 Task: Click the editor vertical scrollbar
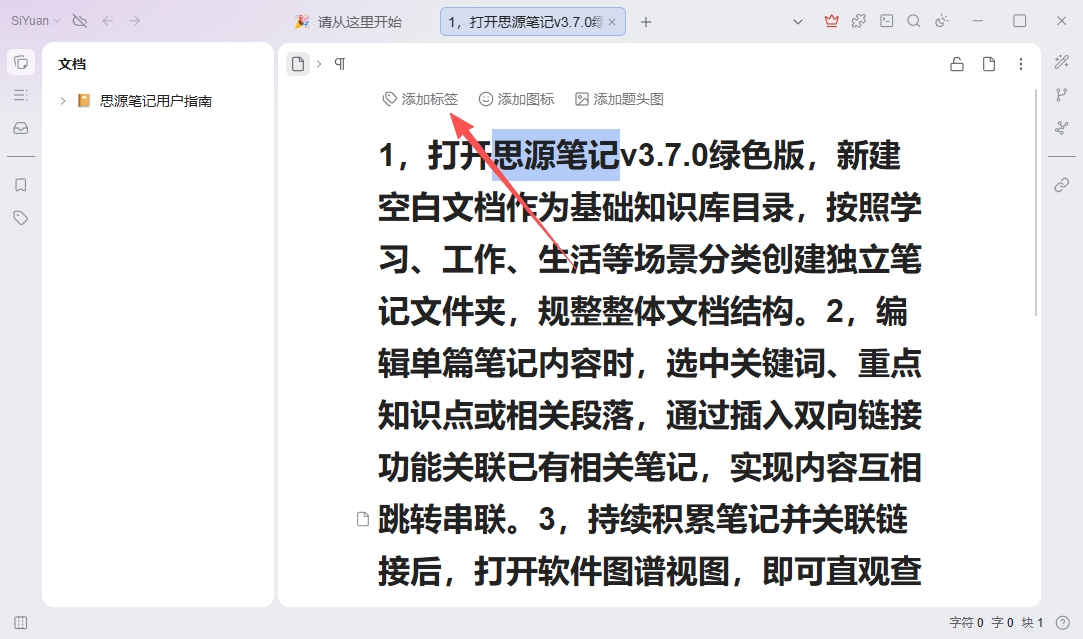click(1036, 202)
